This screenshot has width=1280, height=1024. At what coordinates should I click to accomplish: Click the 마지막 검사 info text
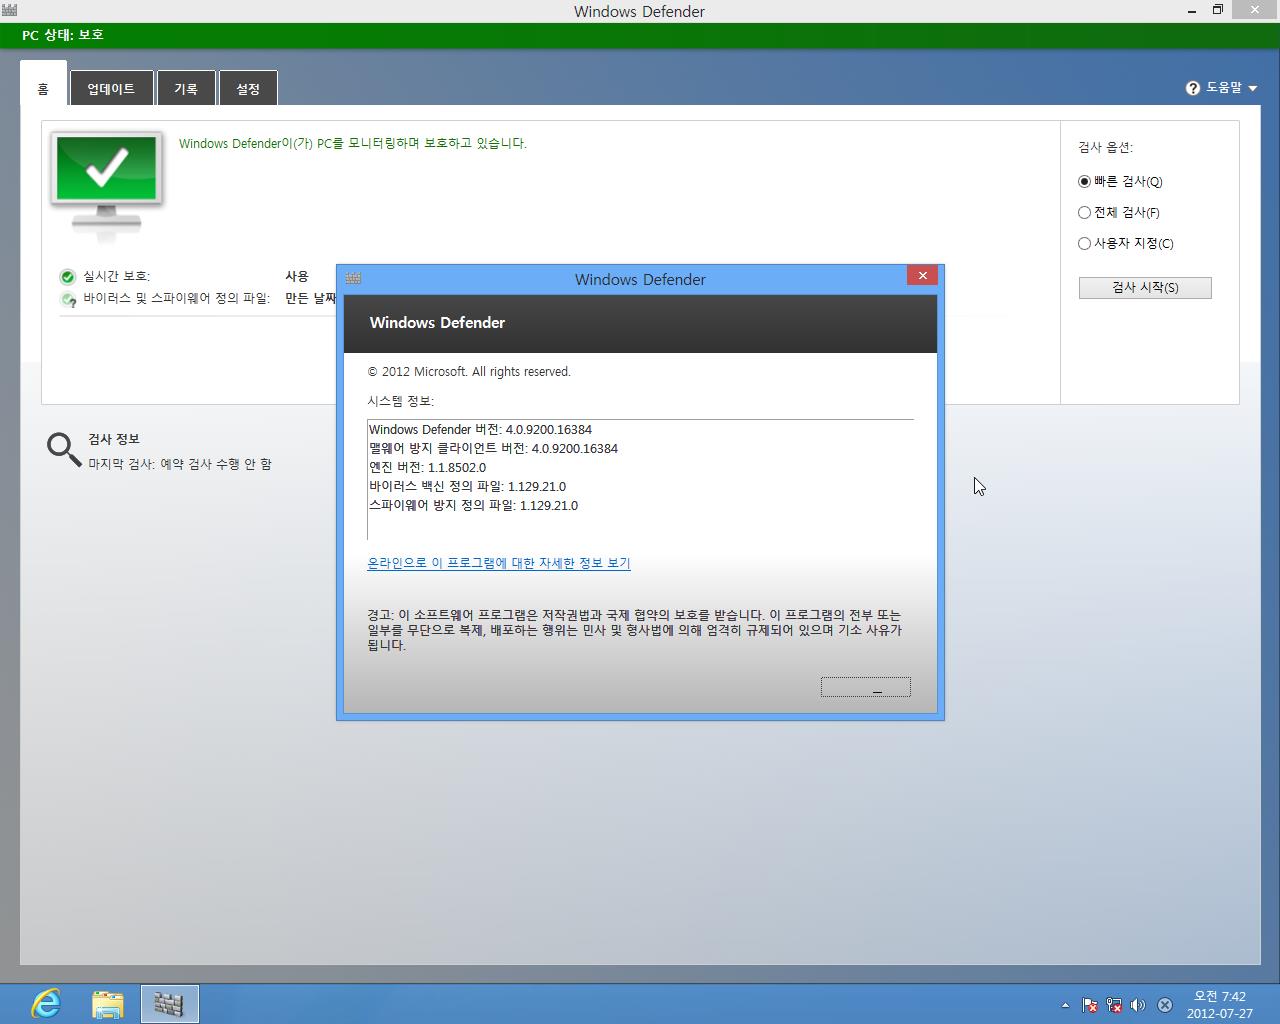(x=180, y=464)
